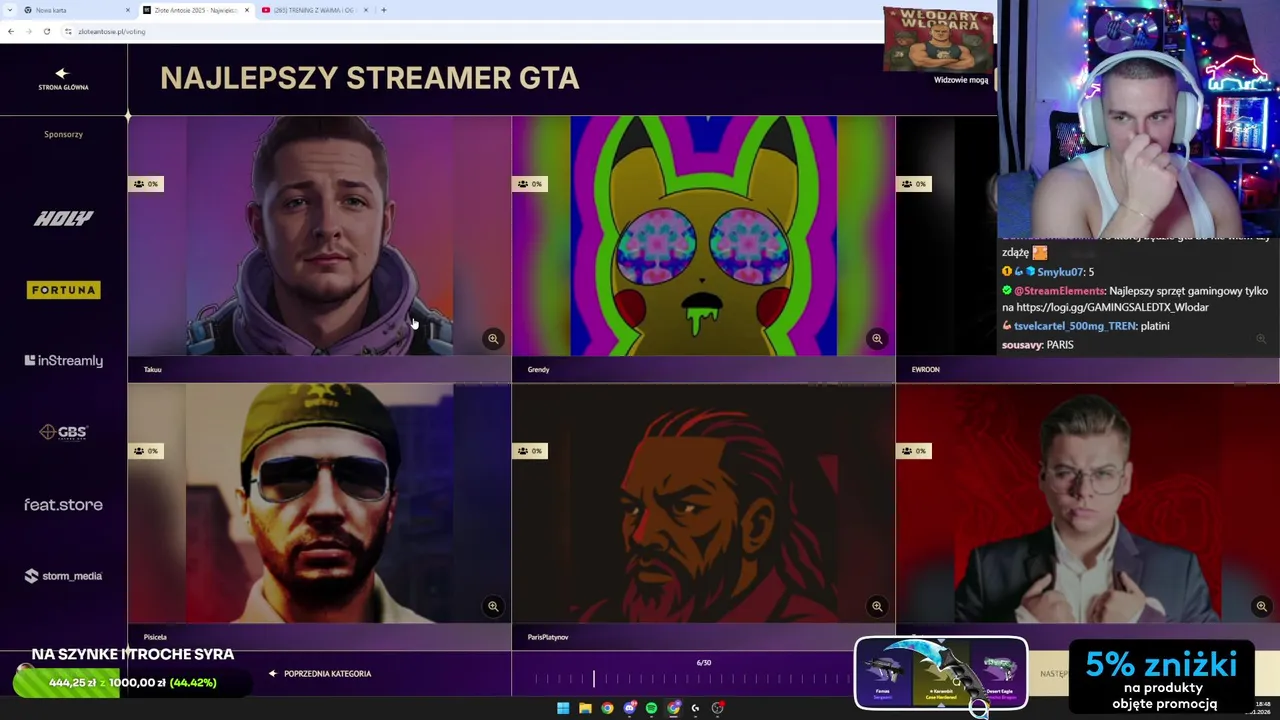1280x720 pixels.
Task: Click the 0% votes badge on EWROON card
Action: click(x=913, y=184)
